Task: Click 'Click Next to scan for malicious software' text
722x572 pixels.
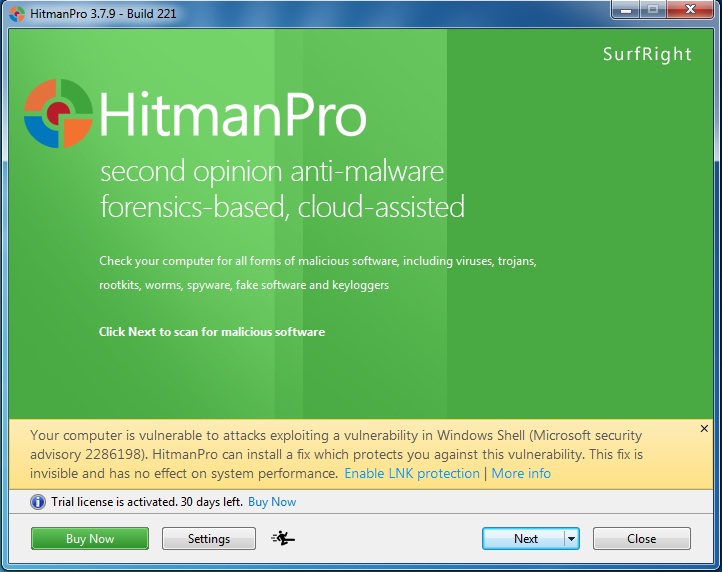Action: [x=212, y=332]
